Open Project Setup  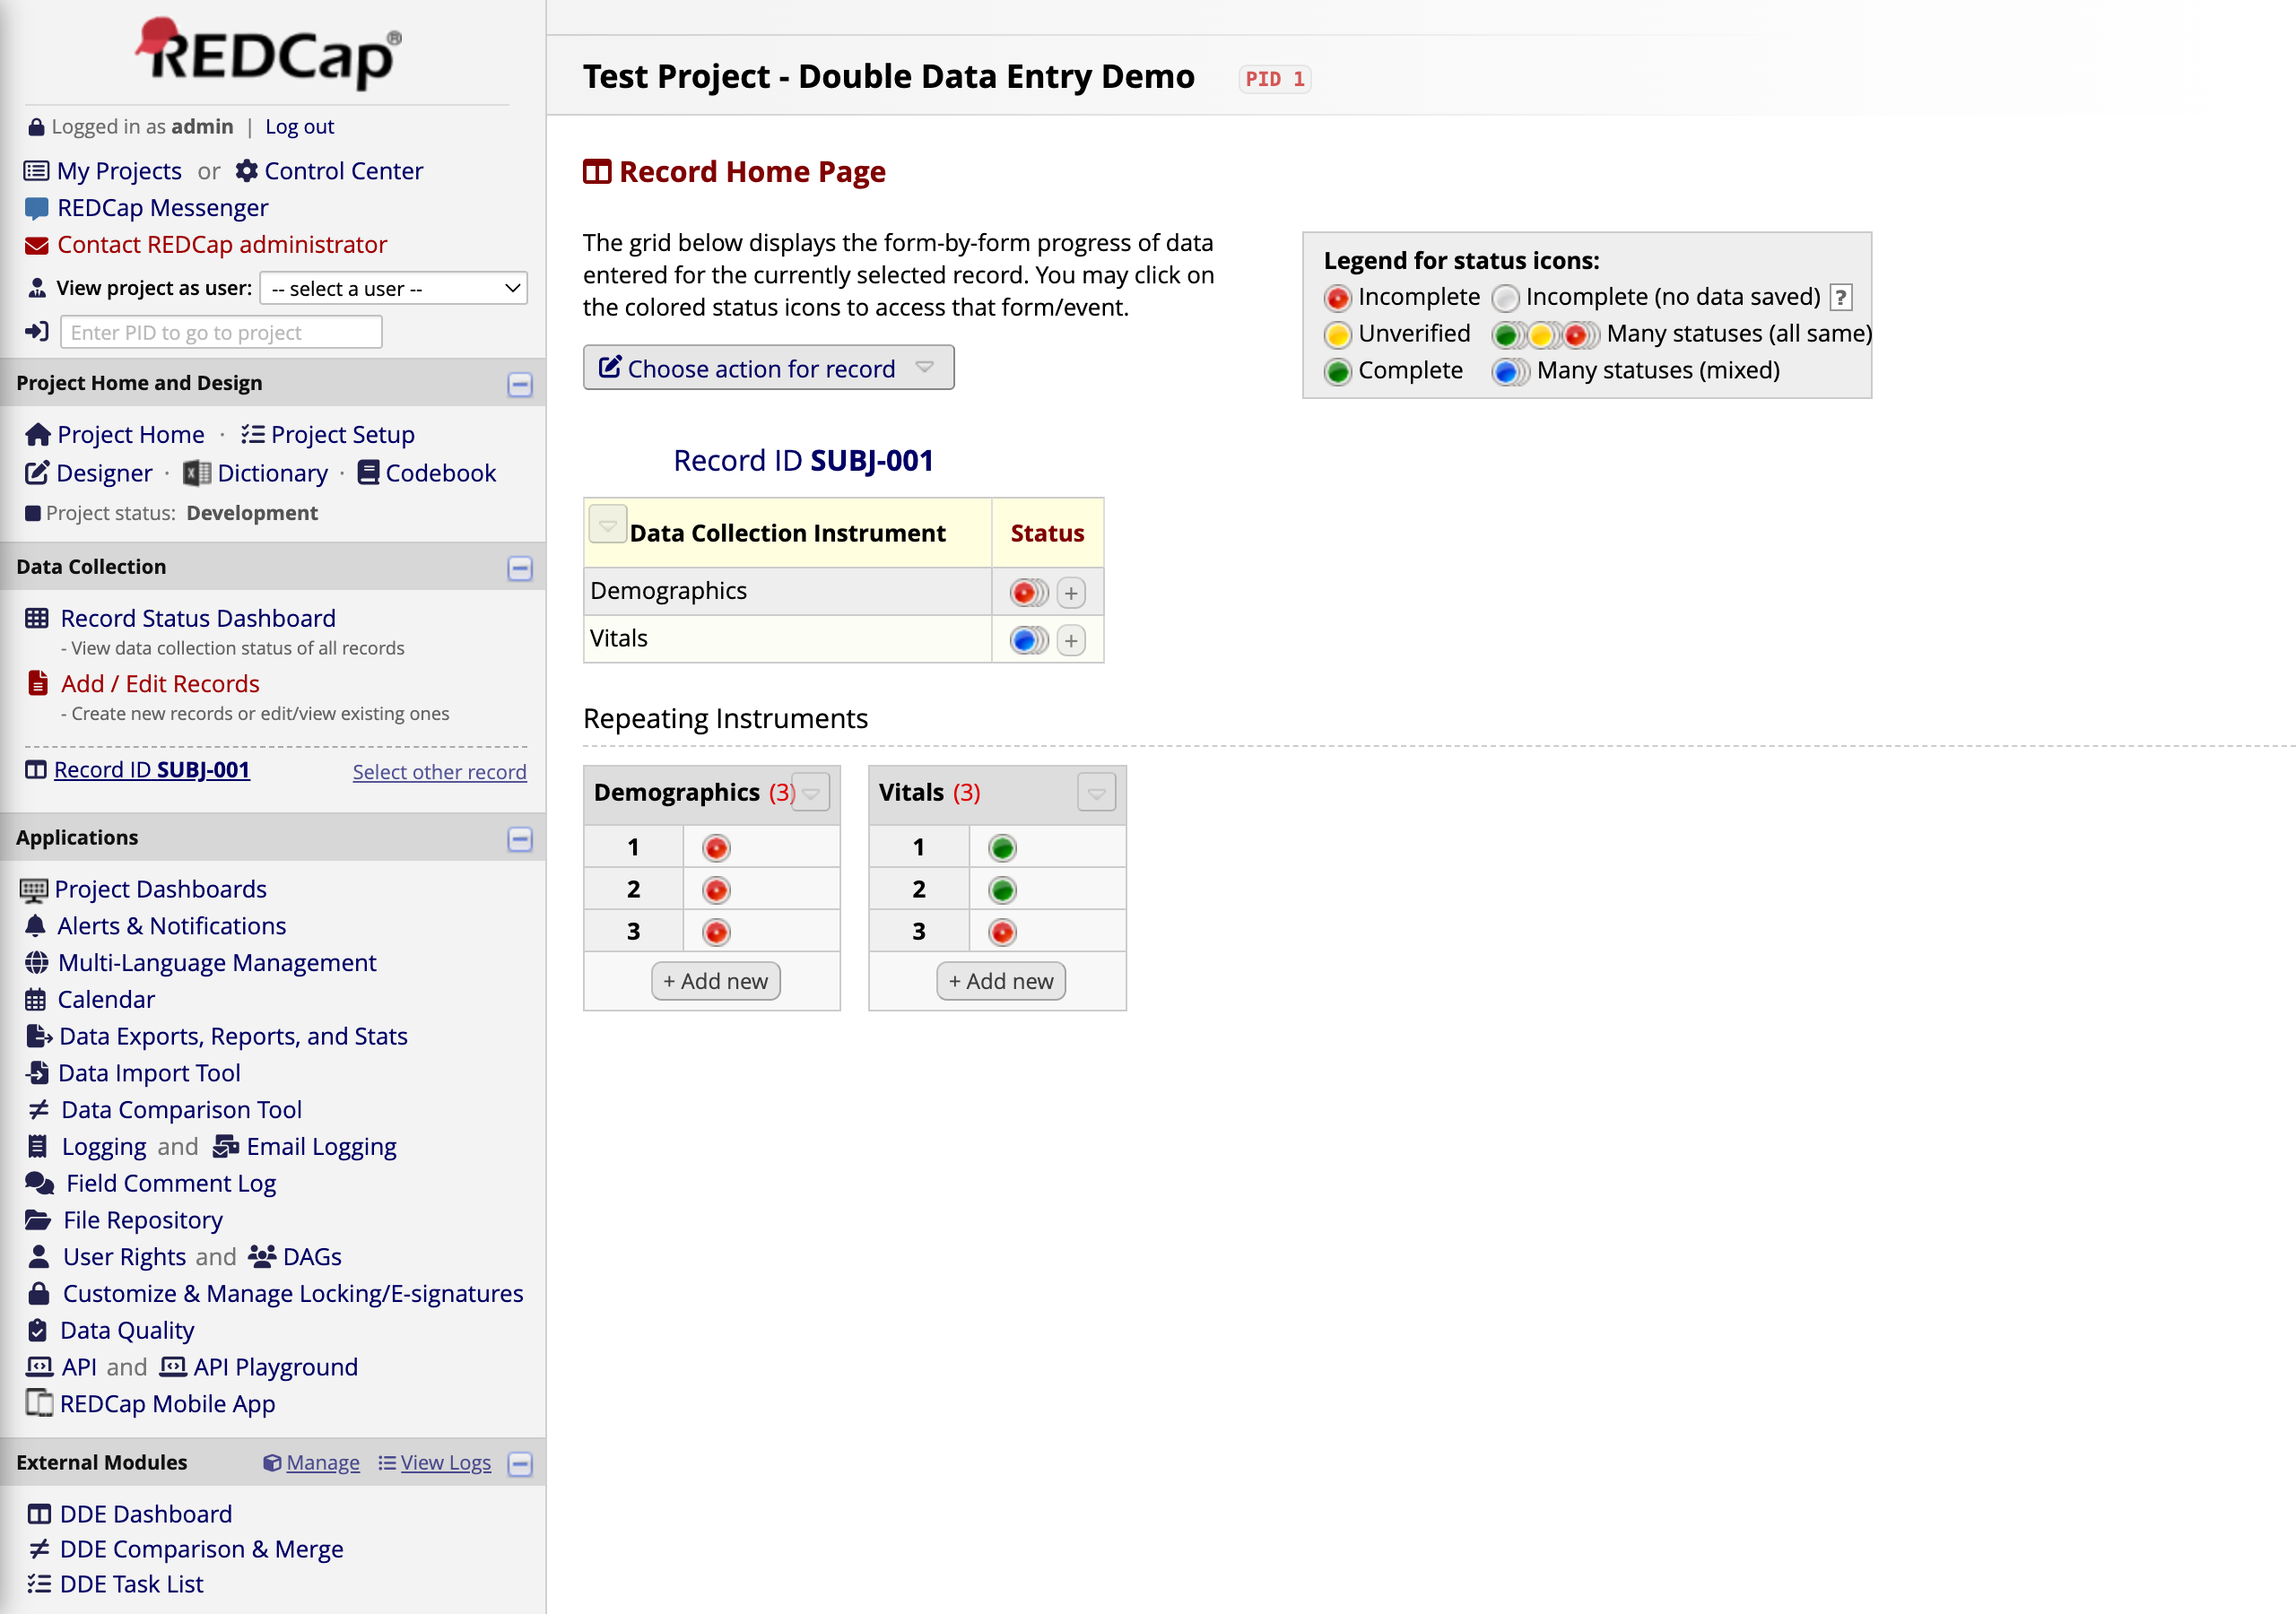click(x=342, y=434)
